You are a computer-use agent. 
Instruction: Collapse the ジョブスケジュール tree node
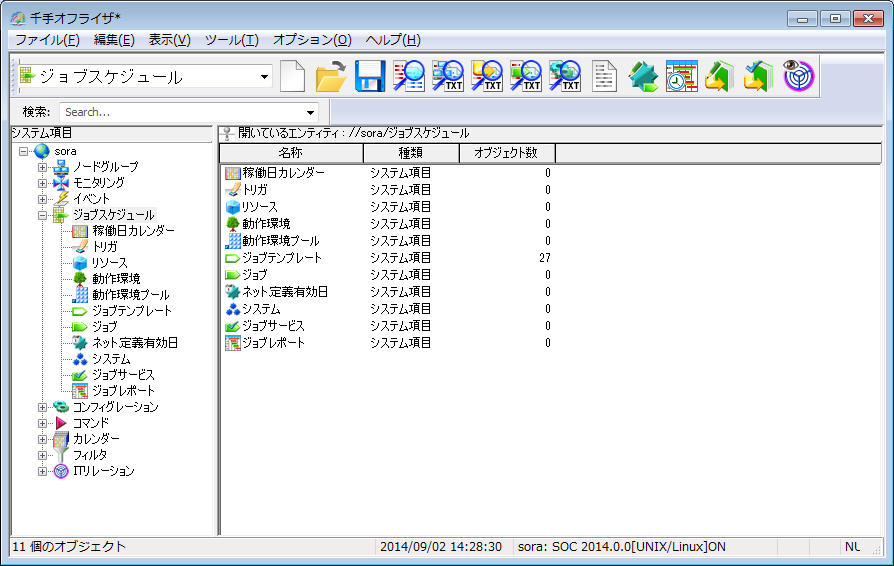[42, 215]
